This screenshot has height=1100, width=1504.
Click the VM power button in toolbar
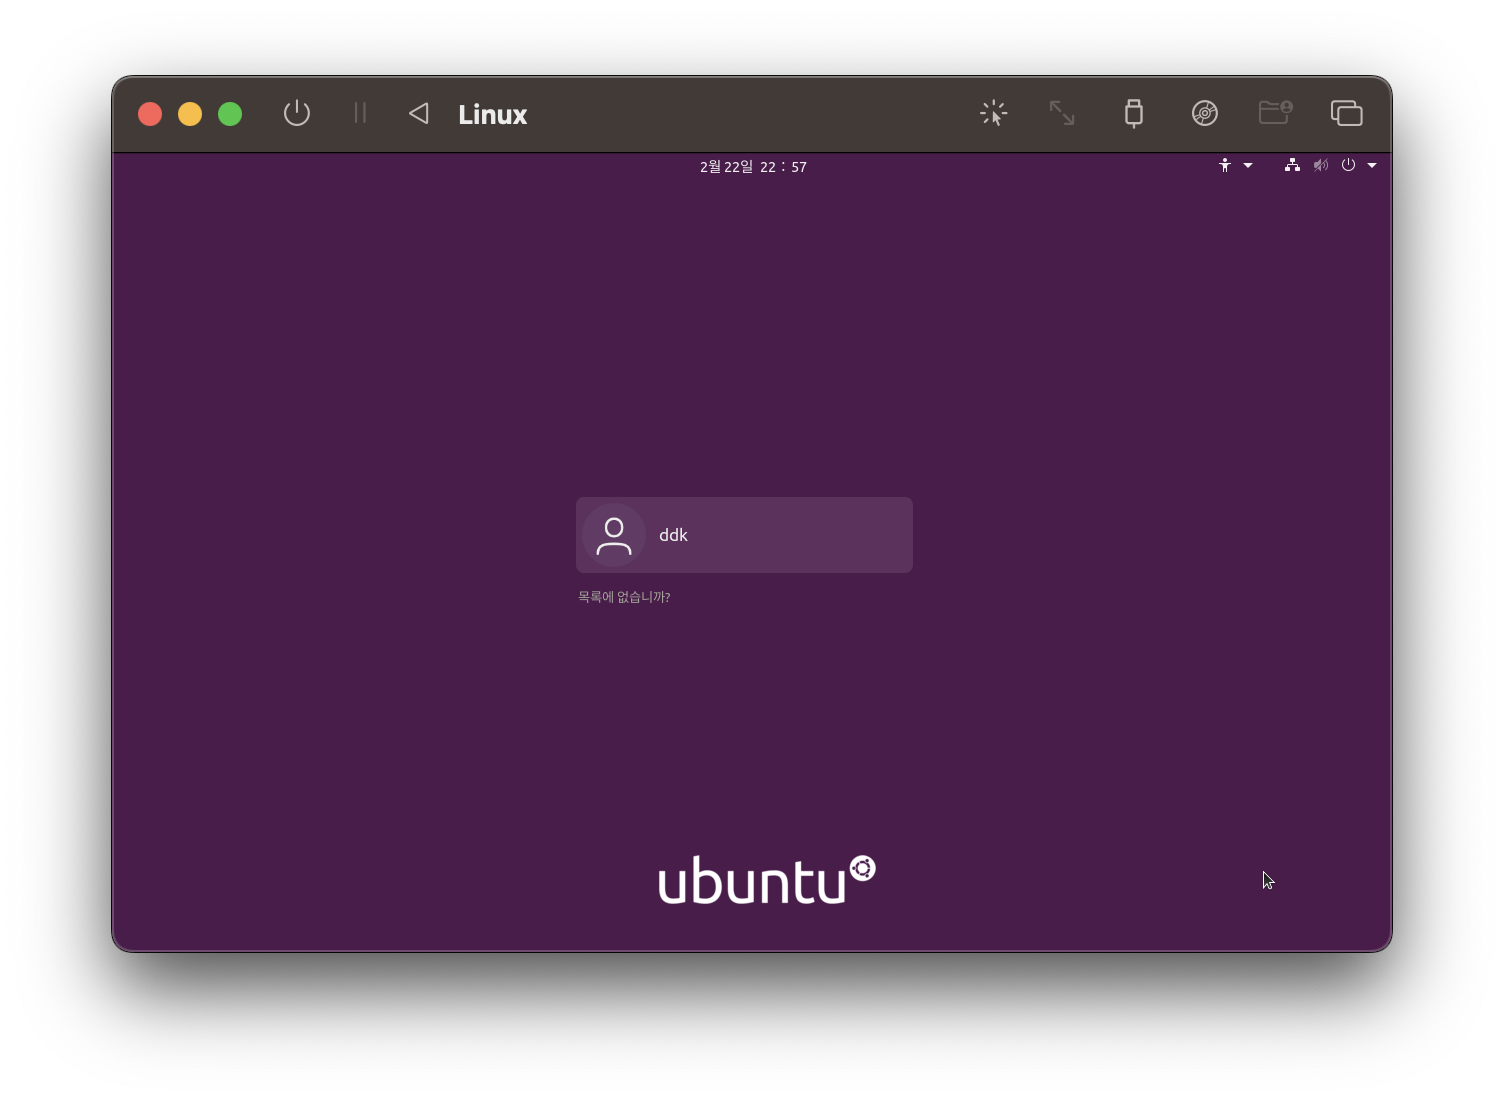(x=297, y=113)
